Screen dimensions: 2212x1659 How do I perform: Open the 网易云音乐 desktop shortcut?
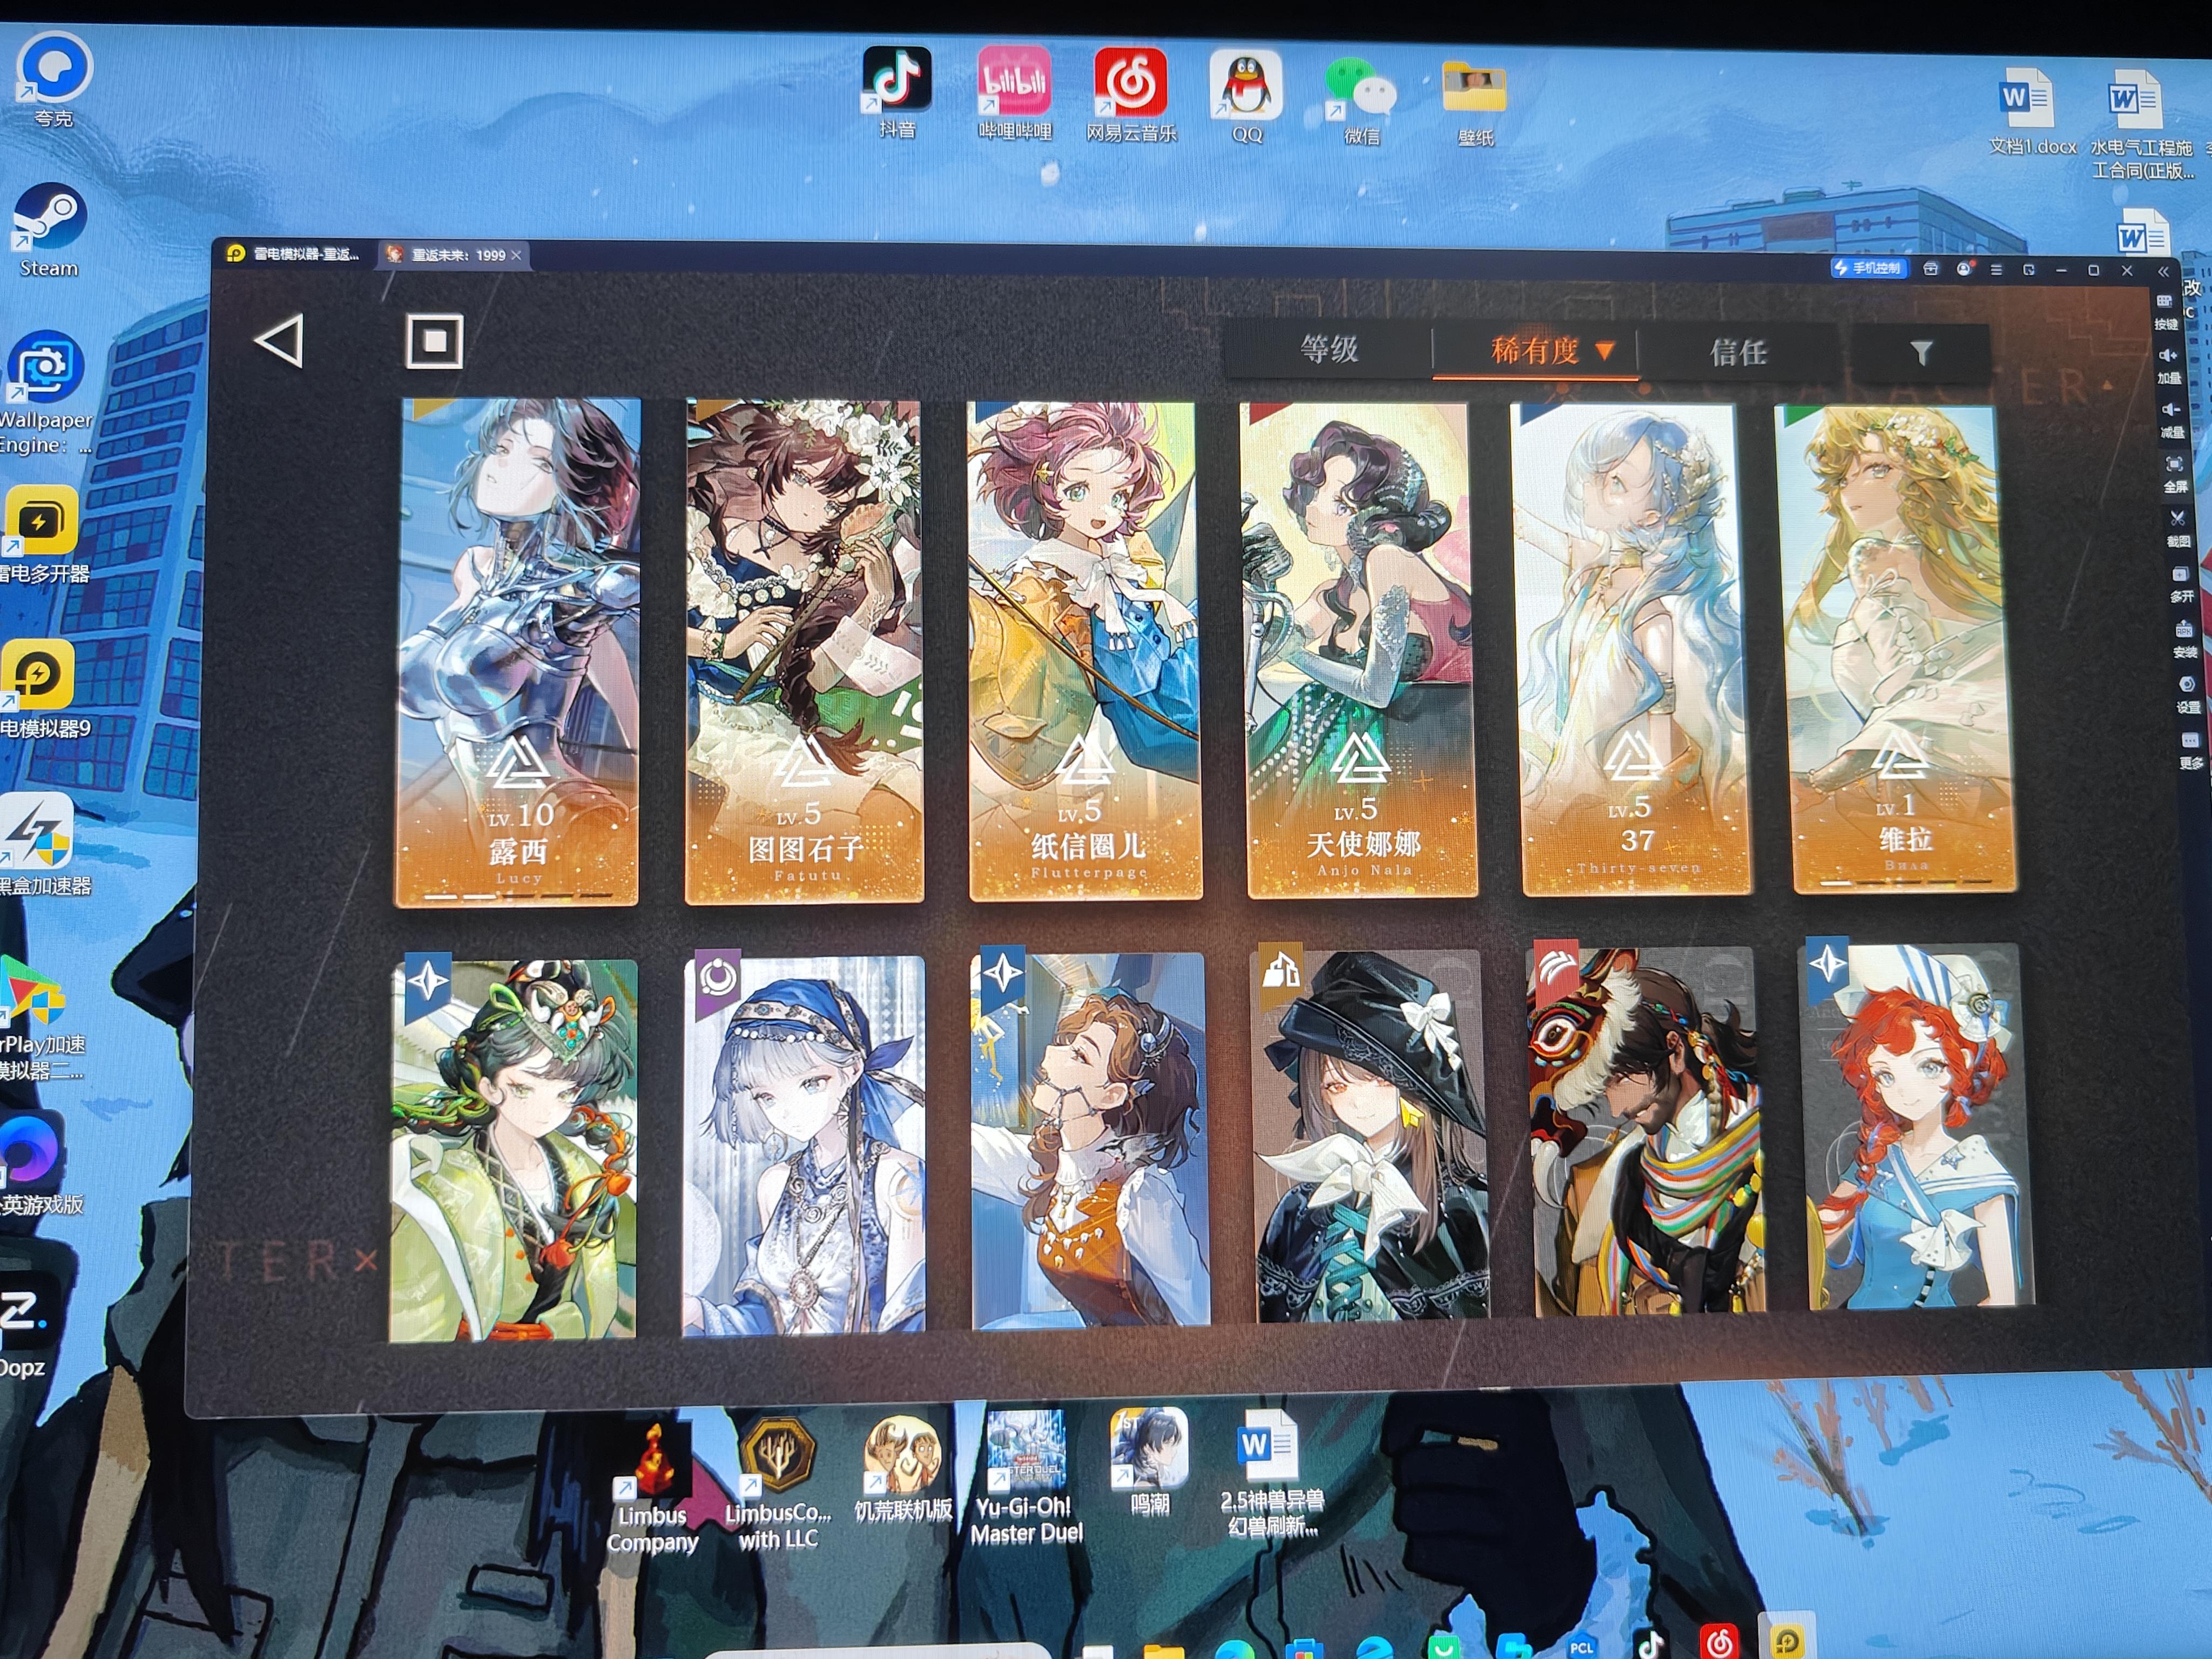[x=1131, y=95]
